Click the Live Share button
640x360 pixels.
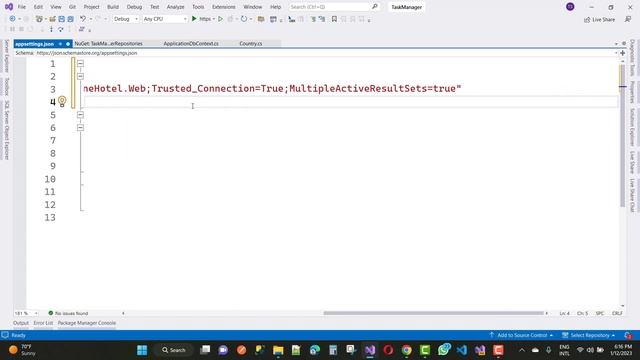pos(599,19)
